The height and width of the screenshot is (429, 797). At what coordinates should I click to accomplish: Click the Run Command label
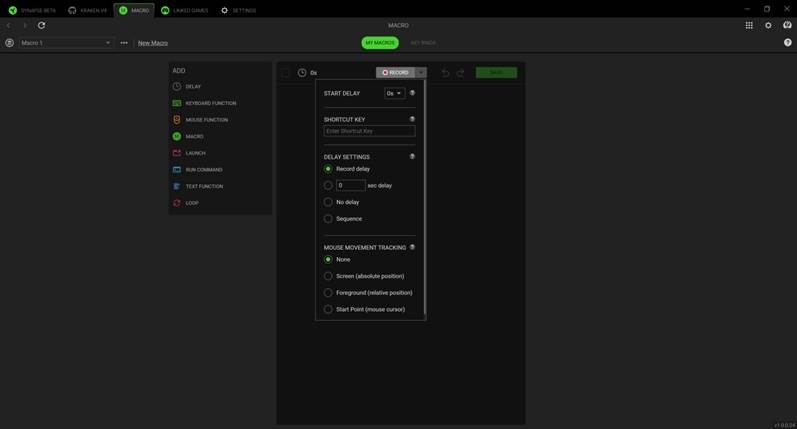click(x=204, y=170)
